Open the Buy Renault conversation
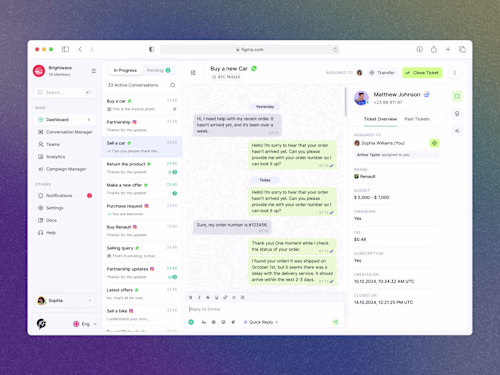500x375 pixels. [142, 231]
